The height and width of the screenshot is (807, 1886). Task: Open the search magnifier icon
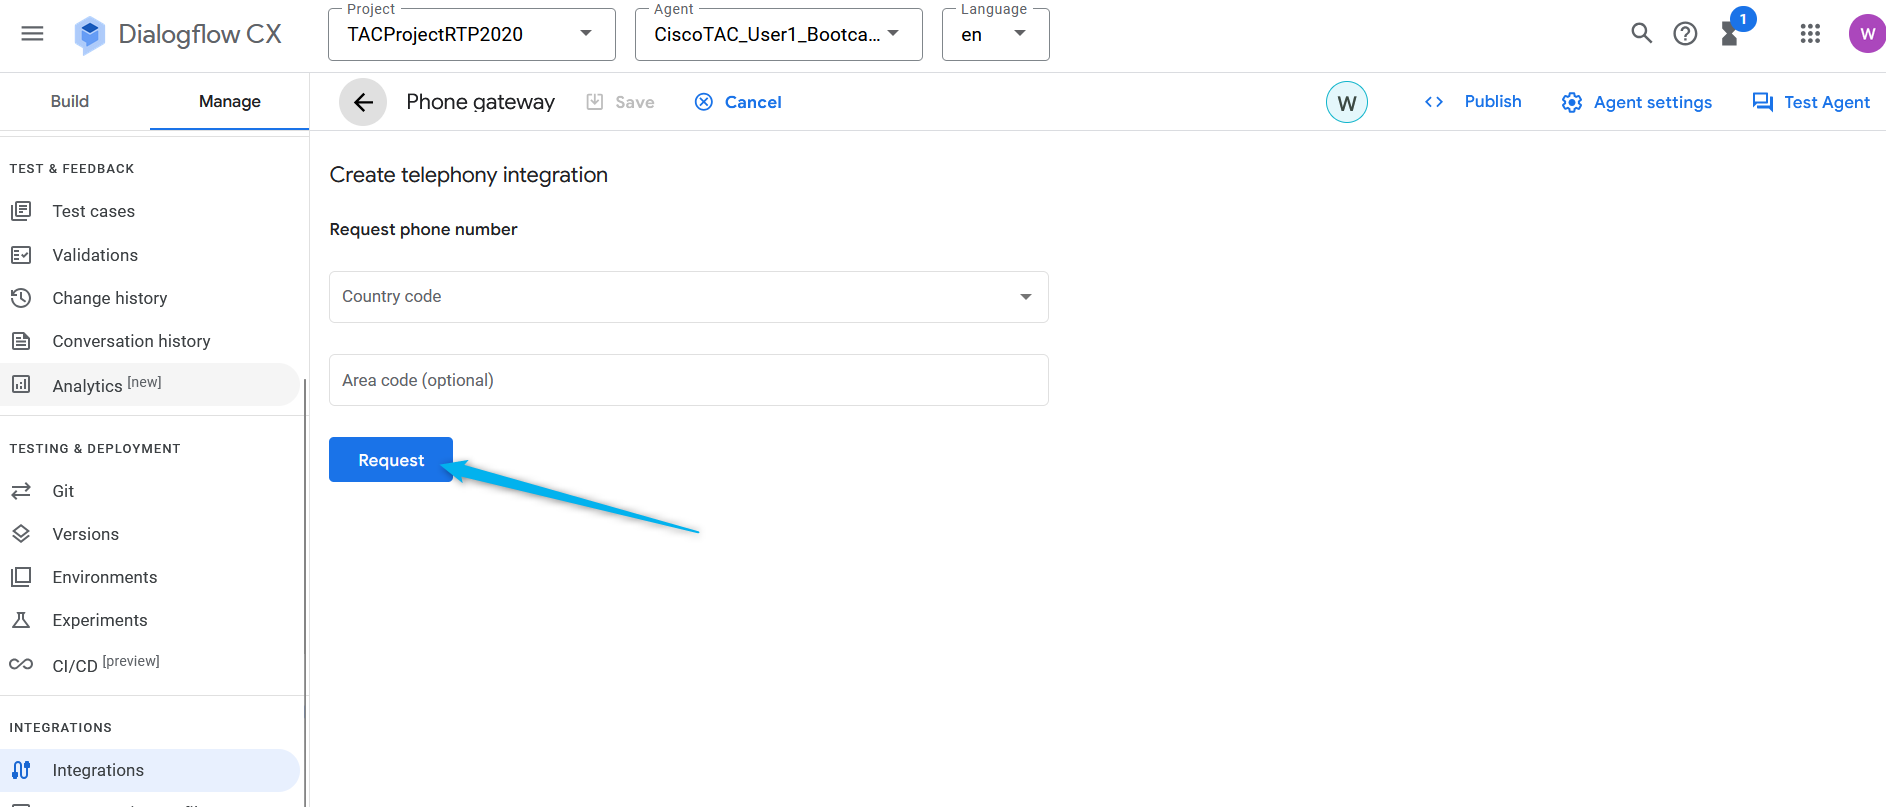point(1641,33)
